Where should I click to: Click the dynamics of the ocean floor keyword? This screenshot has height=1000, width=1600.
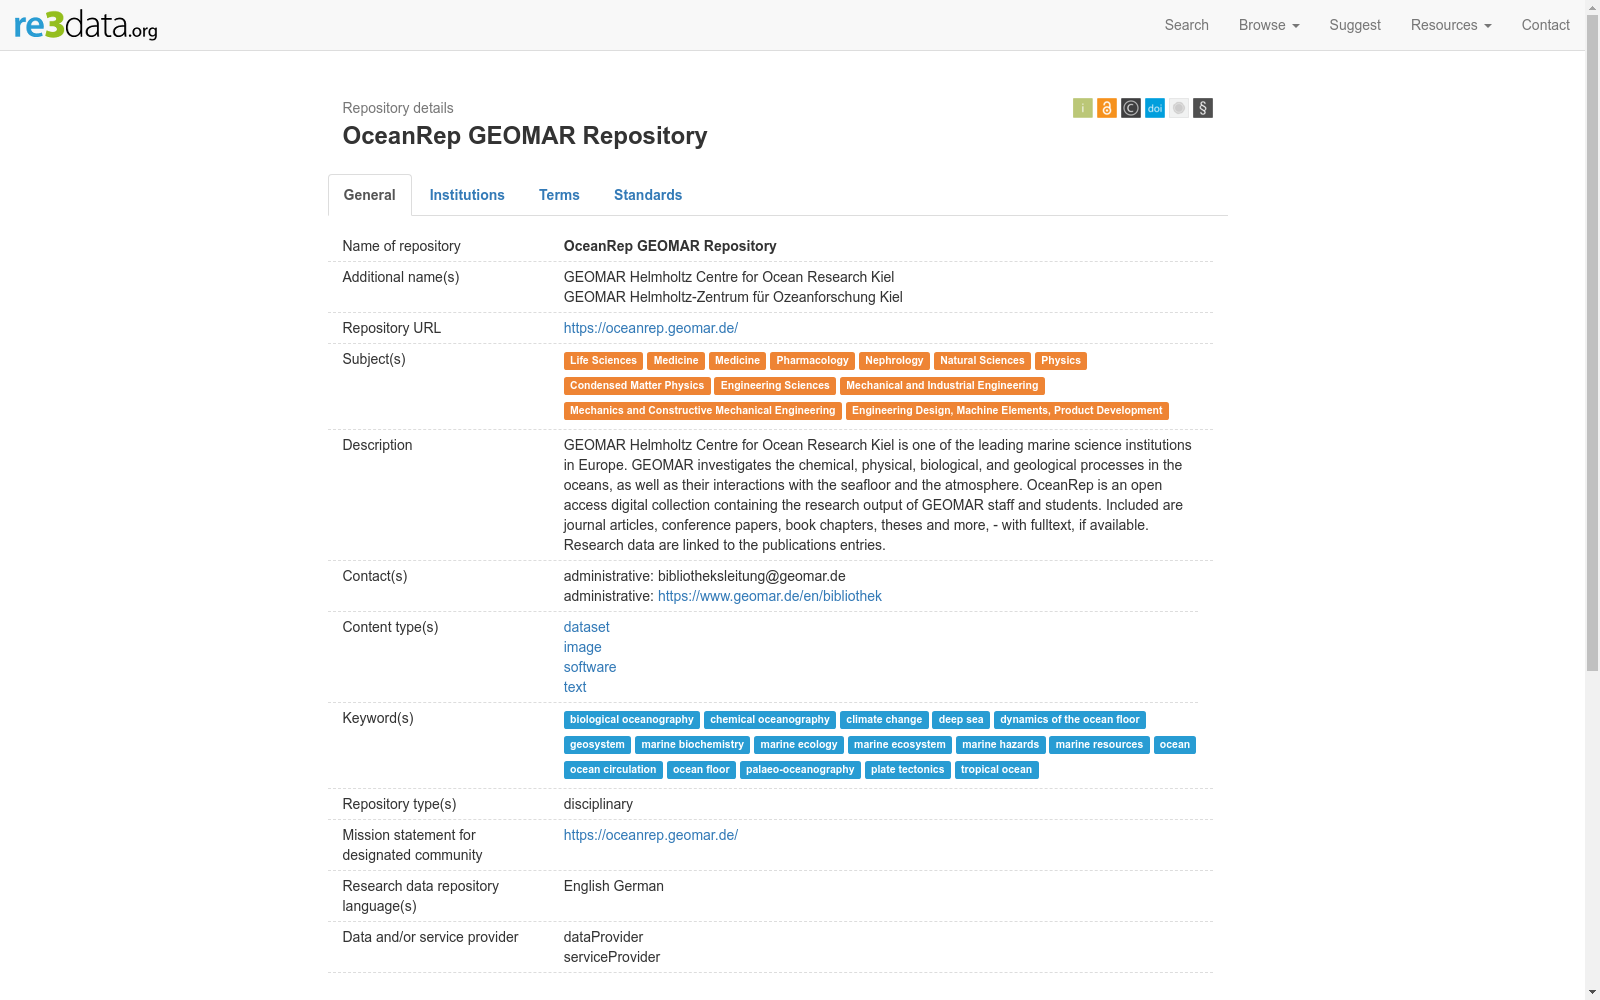(x=1070, y=720)
